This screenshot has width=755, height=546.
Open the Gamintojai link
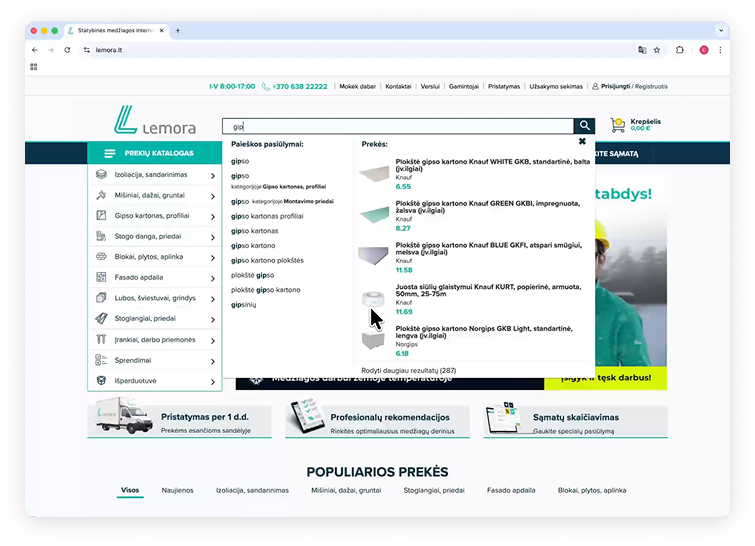[464, 87]
